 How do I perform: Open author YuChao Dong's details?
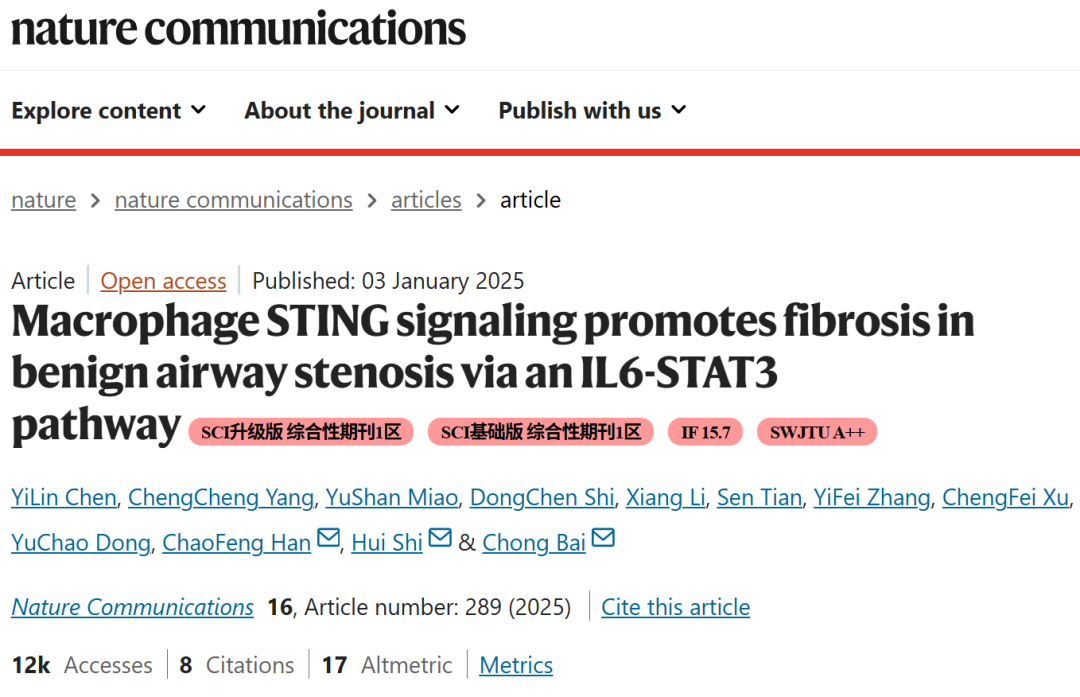pyautogui.click(x=80, y=542)
